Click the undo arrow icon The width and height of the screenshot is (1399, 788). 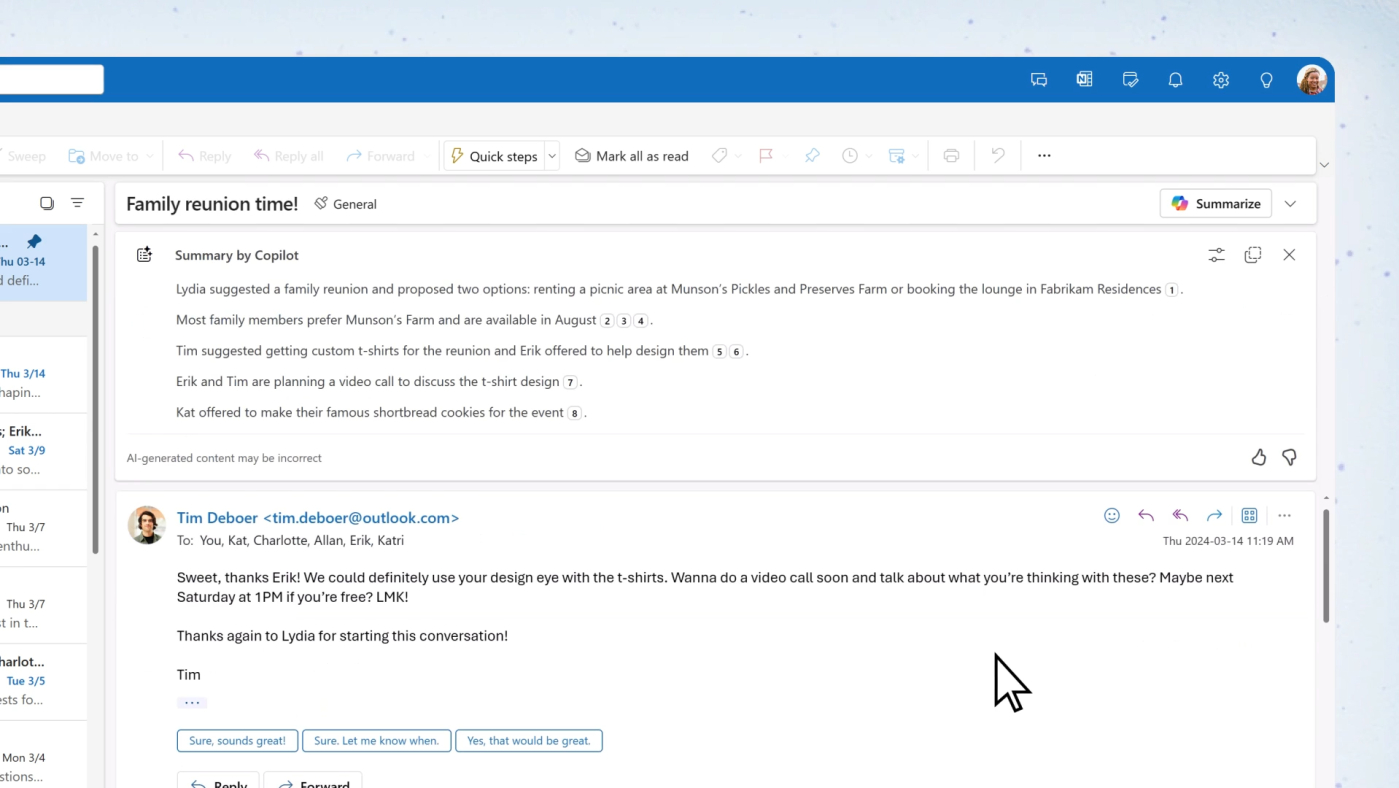[998, 156]
